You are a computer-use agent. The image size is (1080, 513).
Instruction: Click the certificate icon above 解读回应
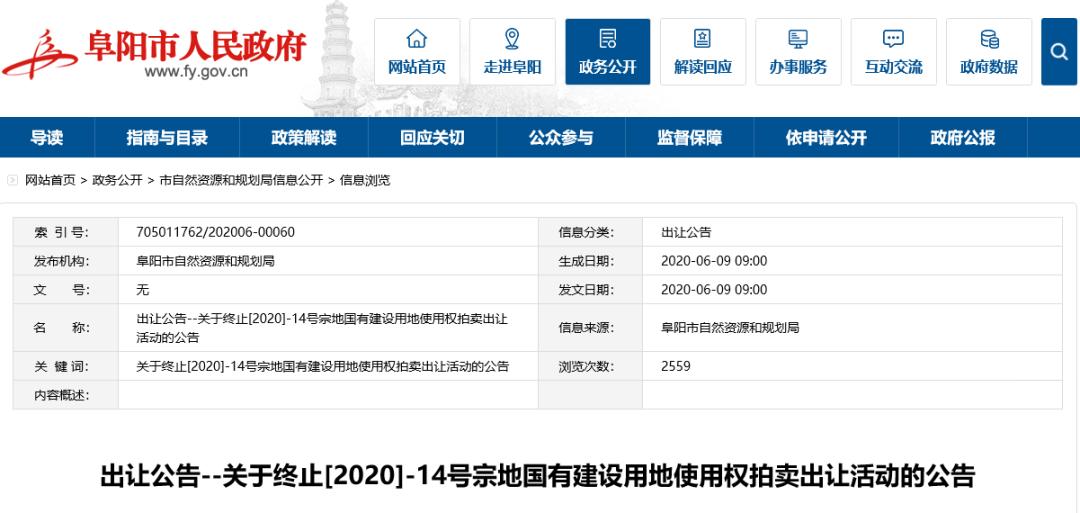tap(703, 39)
